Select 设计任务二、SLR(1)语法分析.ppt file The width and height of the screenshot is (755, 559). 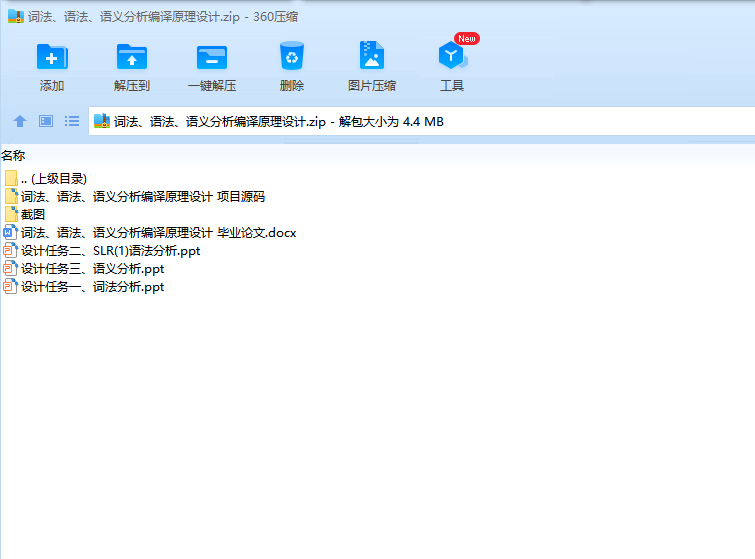pos(102,250)
